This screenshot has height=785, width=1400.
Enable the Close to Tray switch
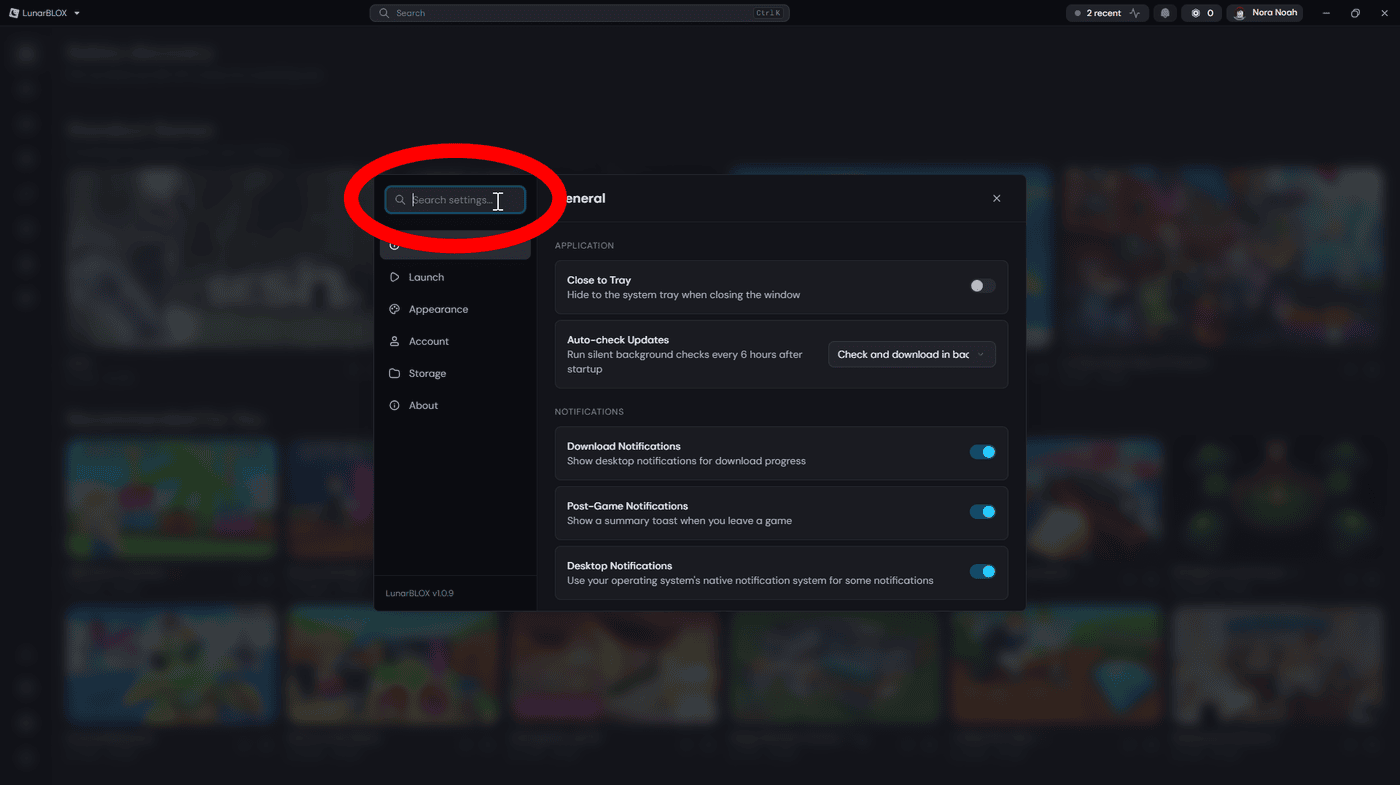[x=983, y=286]
